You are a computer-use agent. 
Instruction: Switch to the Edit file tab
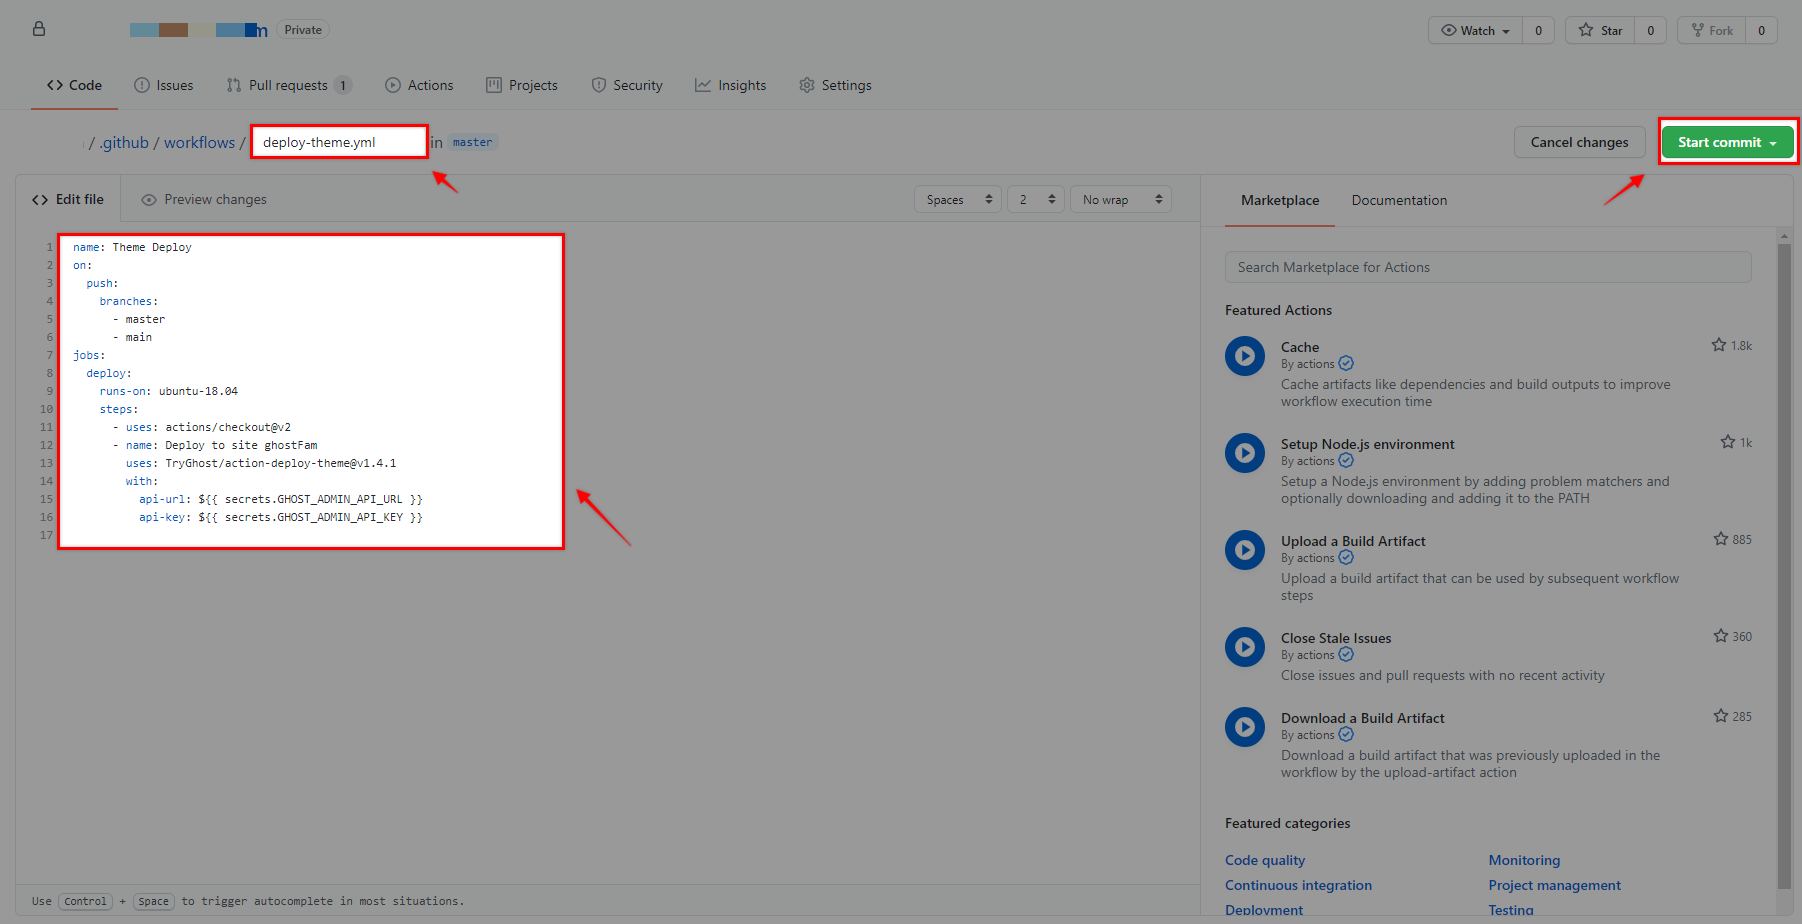(68, 199)
